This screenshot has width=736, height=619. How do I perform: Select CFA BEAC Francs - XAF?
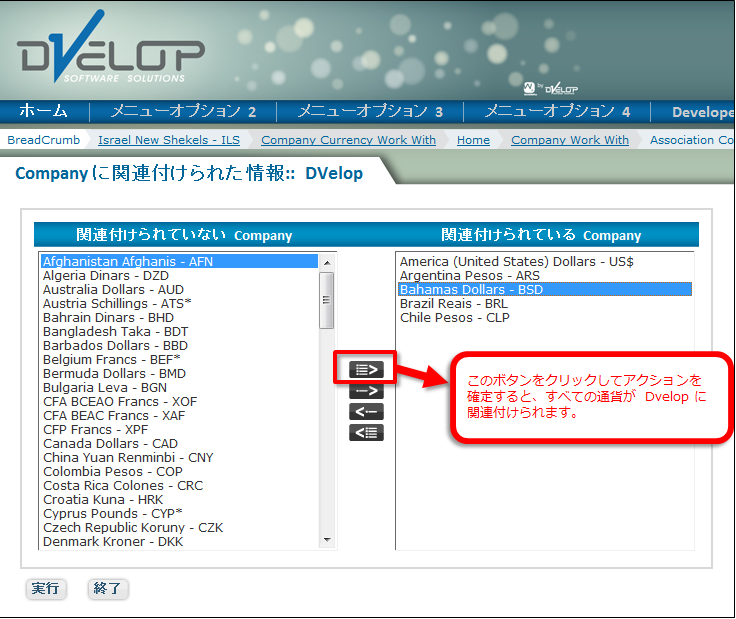click(x=179, y=416)
